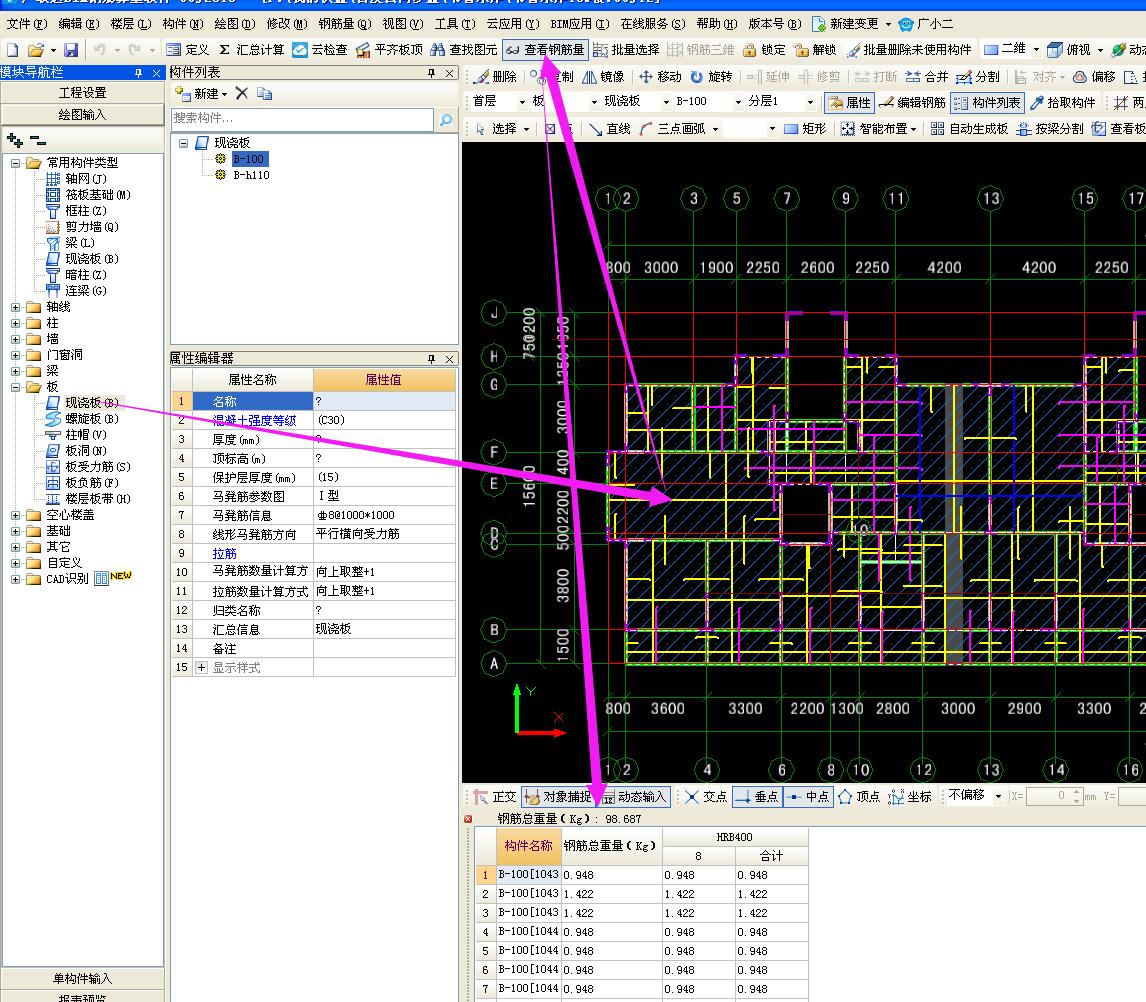
Task: Expand the 轴线 tree folder
Action: click(x=15, y=307)
